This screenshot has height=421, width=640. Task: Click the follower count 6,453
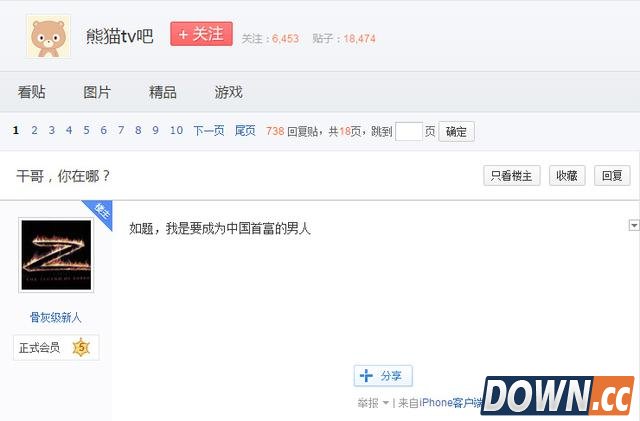[286, 39]
